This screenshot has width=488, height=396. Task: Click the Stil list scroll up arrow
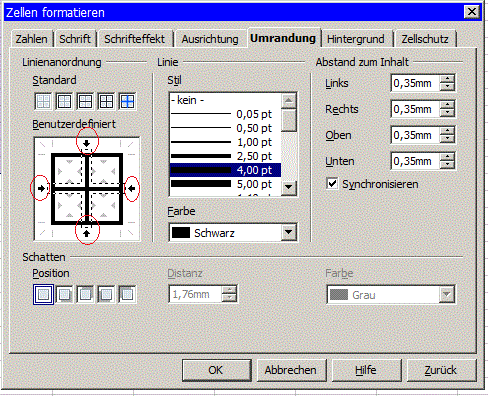289,101
